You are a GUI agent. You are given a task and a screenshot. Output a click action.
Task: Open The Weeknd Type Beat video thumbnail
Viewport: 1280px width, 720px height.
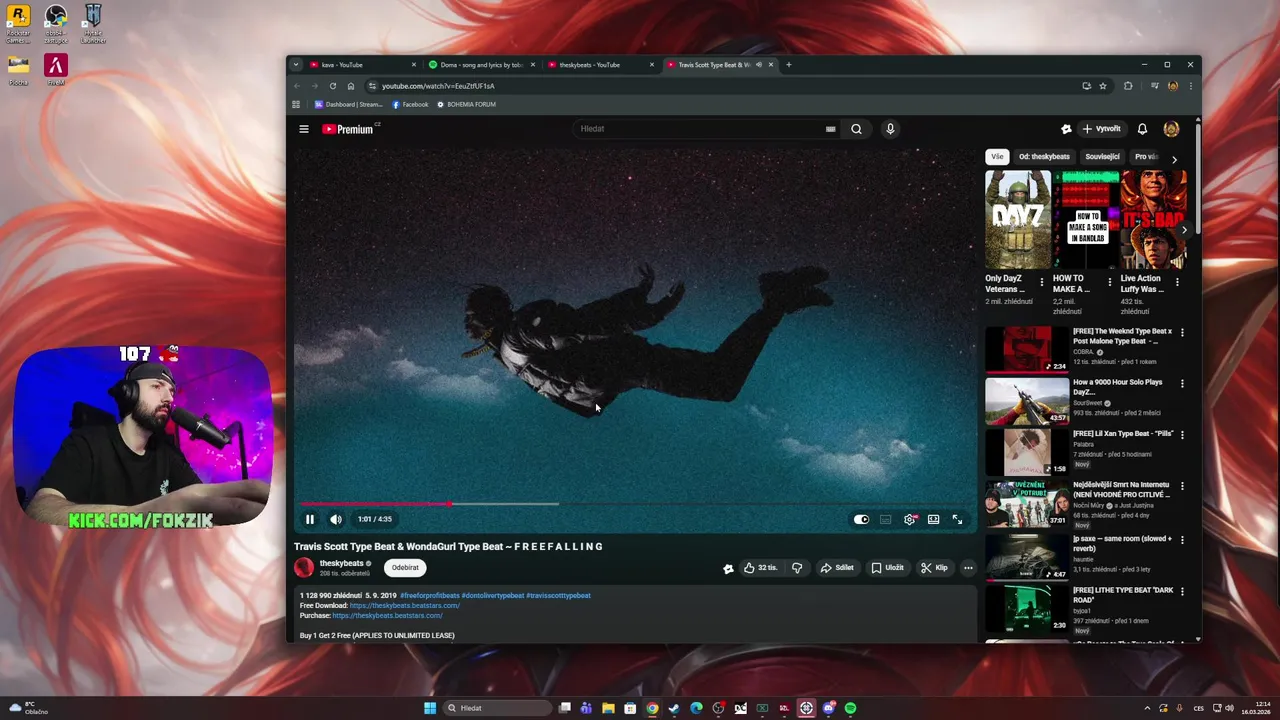coord(1027,349)
